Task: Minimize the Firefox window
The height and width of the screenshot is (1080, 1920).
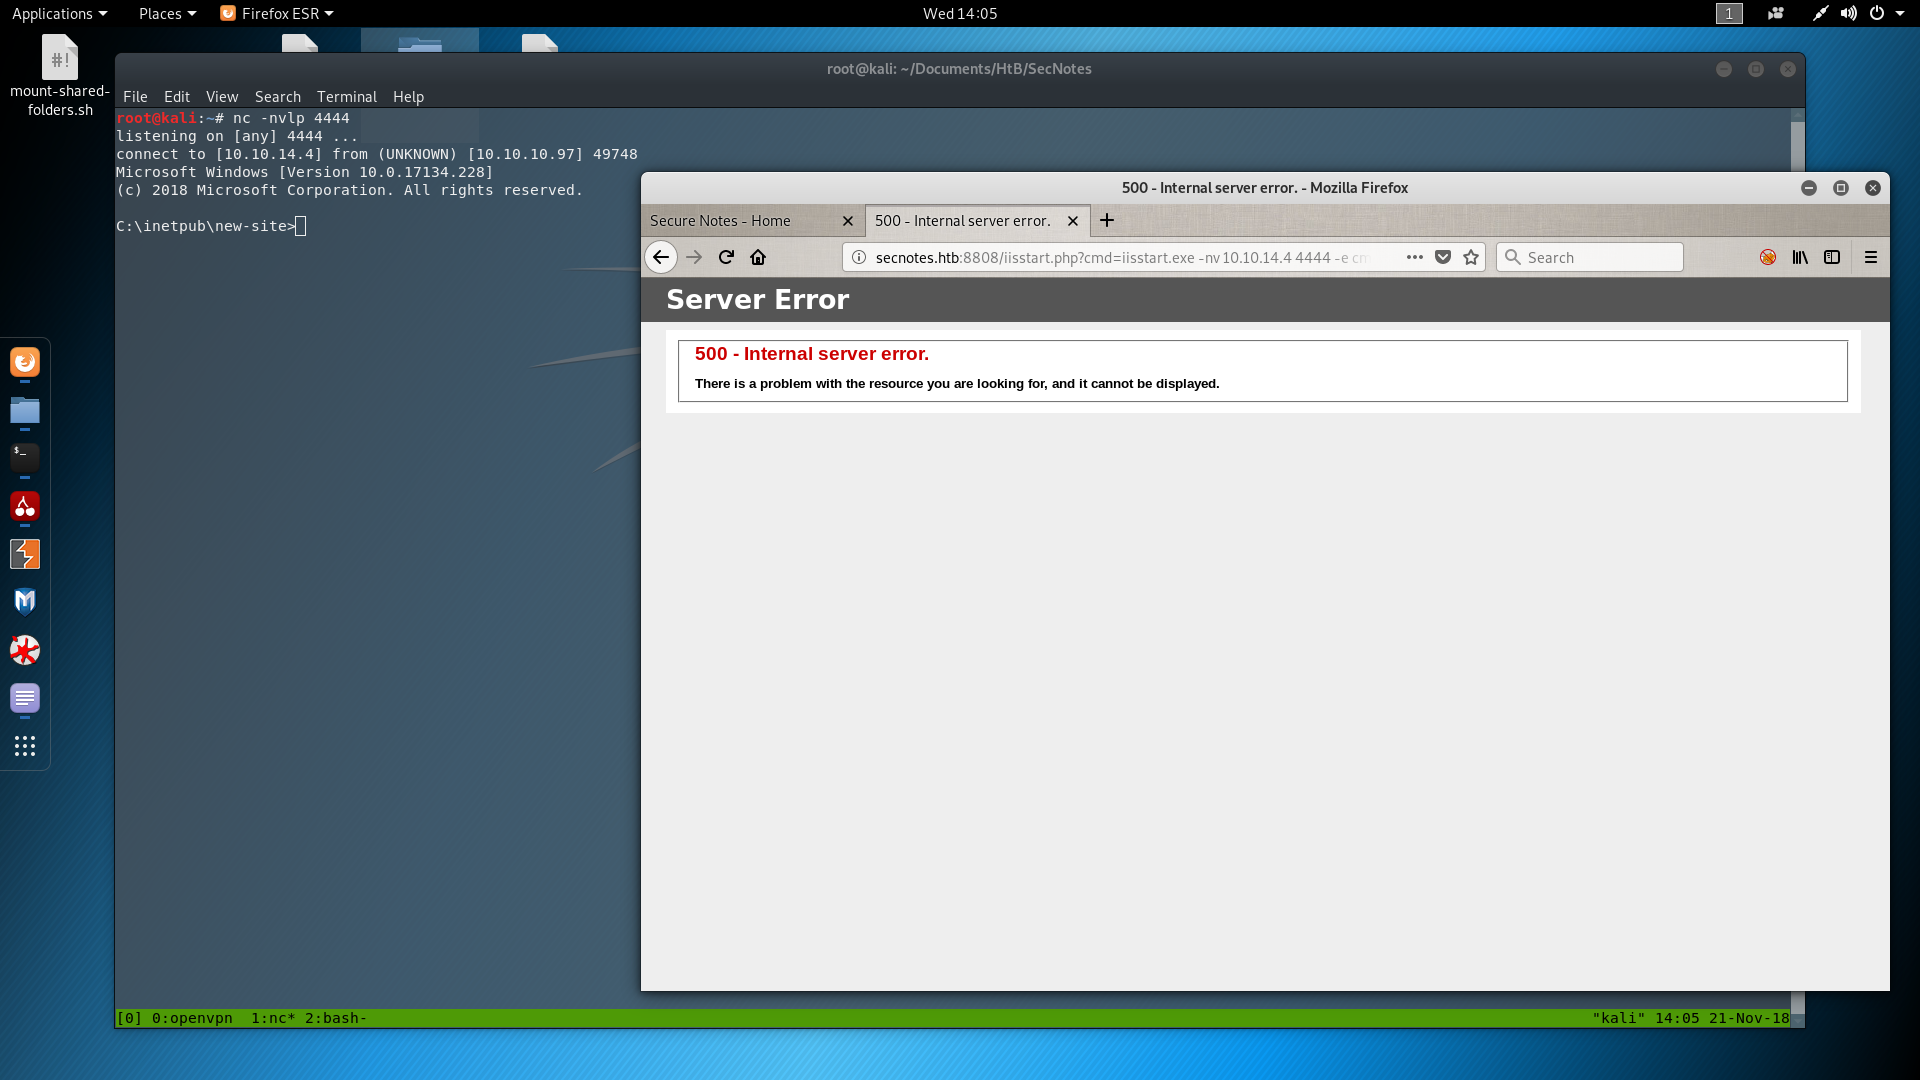Action: pos(1809,188)
